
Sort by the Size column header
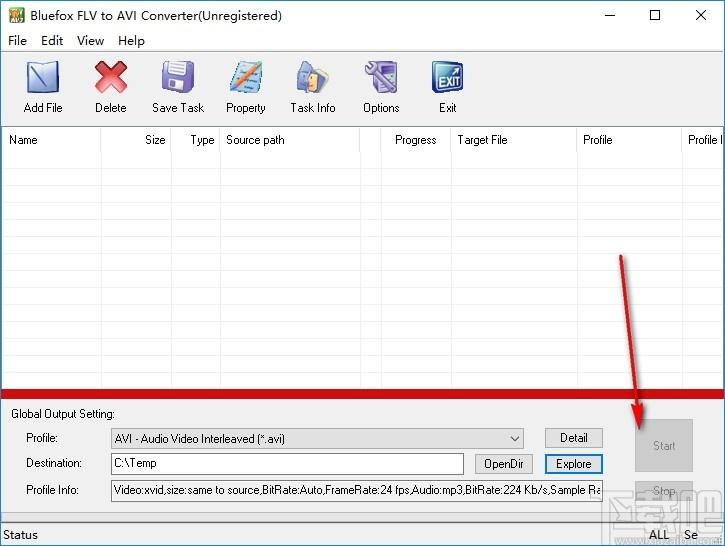tap(136, 140)
